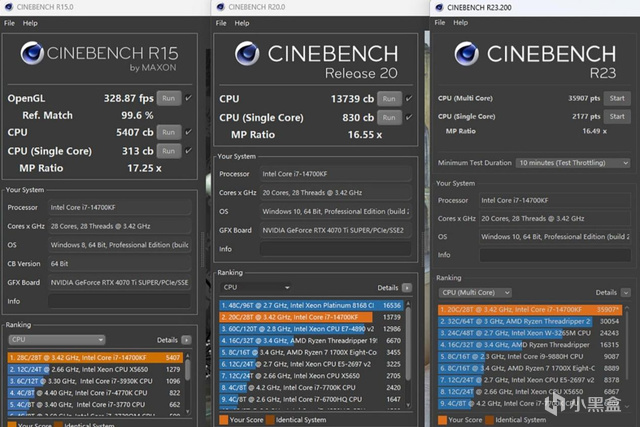Run the CPU (Single Core) test in R20
Screen dimensions: 640x427
click(390, 117)
